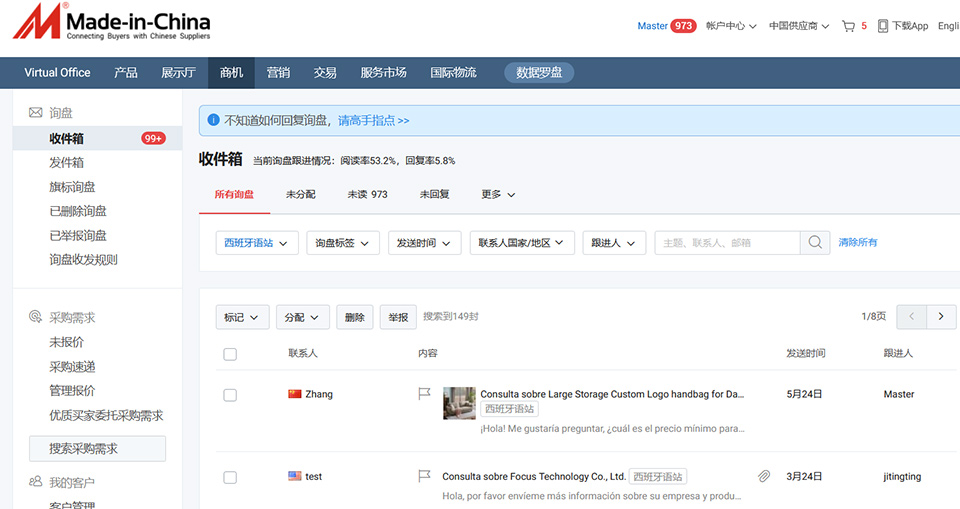The image size is (960, 509).
Task: Check the Zhang inquiry checkbox
Action: (x=230, y=395)
